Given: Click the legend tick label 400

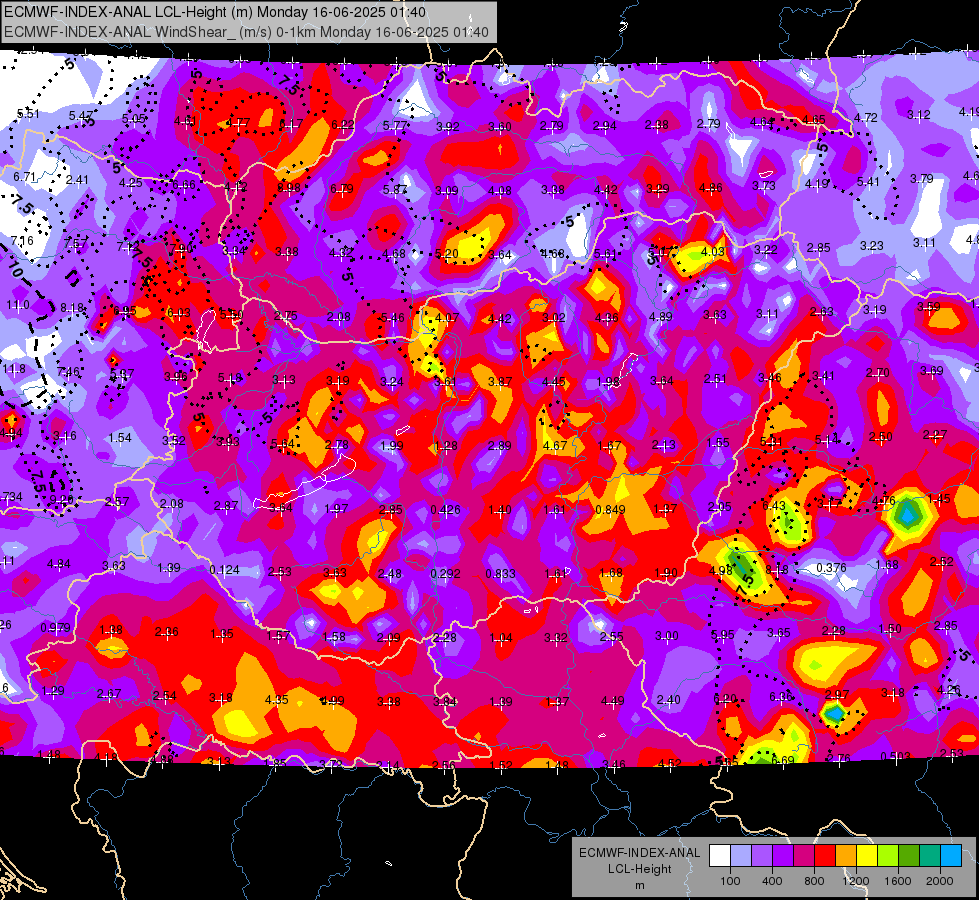Looking at the screenshot, I should click(x=772, y=881).
